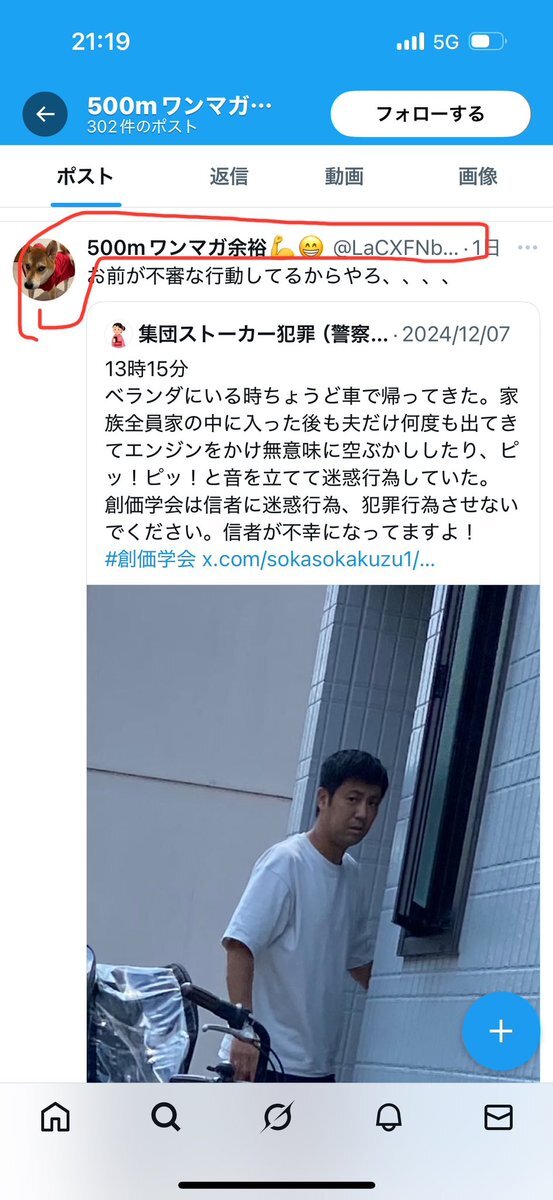The height and width of the screenshot is (1200, 553).
Task: Open the quoted author's small avatar
Action: click(118, 333)
